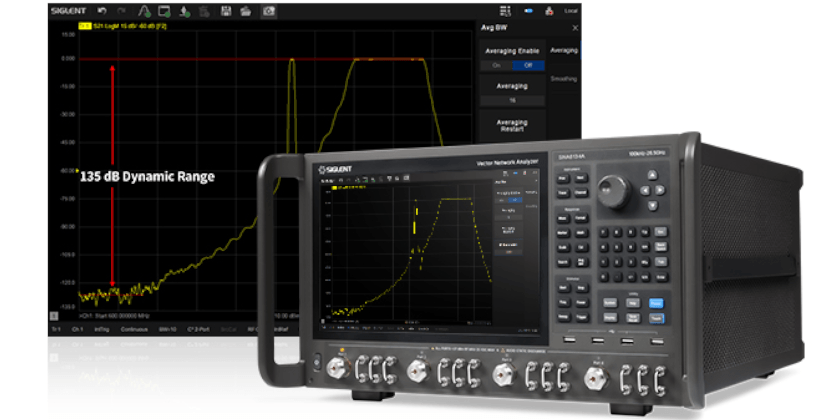Click the add window icon in the toolbar
Viewport: 840px width, 420px height.
click(x=163, y=10)
